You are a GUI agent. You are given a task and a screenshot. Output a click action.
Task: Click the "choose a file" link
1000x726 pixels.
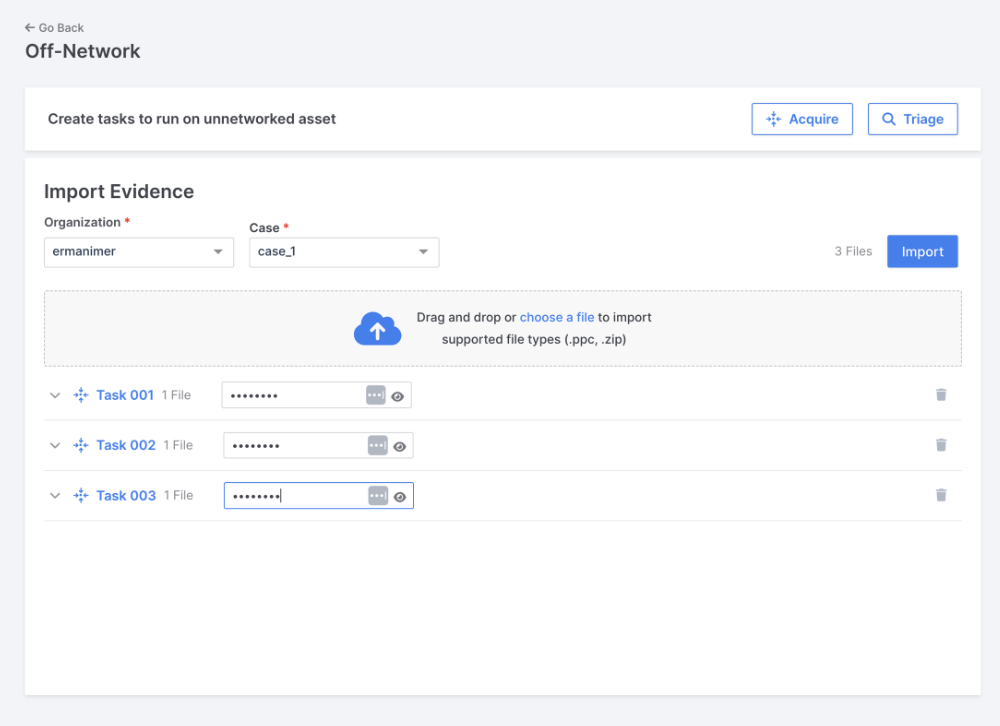pos(556,317)
